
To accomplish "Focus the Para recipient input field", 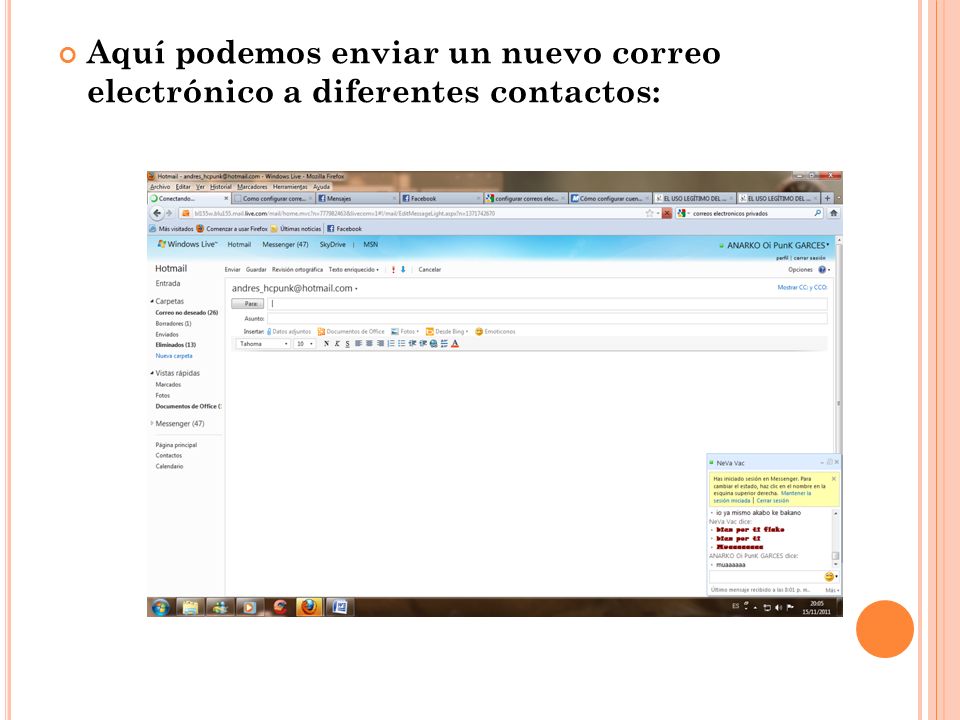I will click(547, 304).
